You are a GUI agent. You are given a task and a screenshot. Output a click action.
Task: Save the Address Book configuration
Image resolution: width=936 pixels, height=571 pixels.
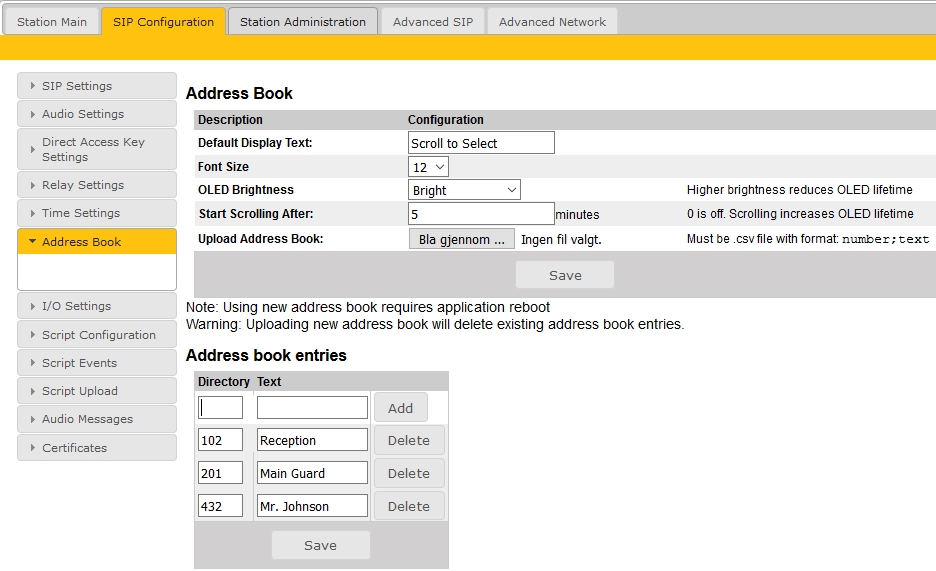tap(565, 275)
